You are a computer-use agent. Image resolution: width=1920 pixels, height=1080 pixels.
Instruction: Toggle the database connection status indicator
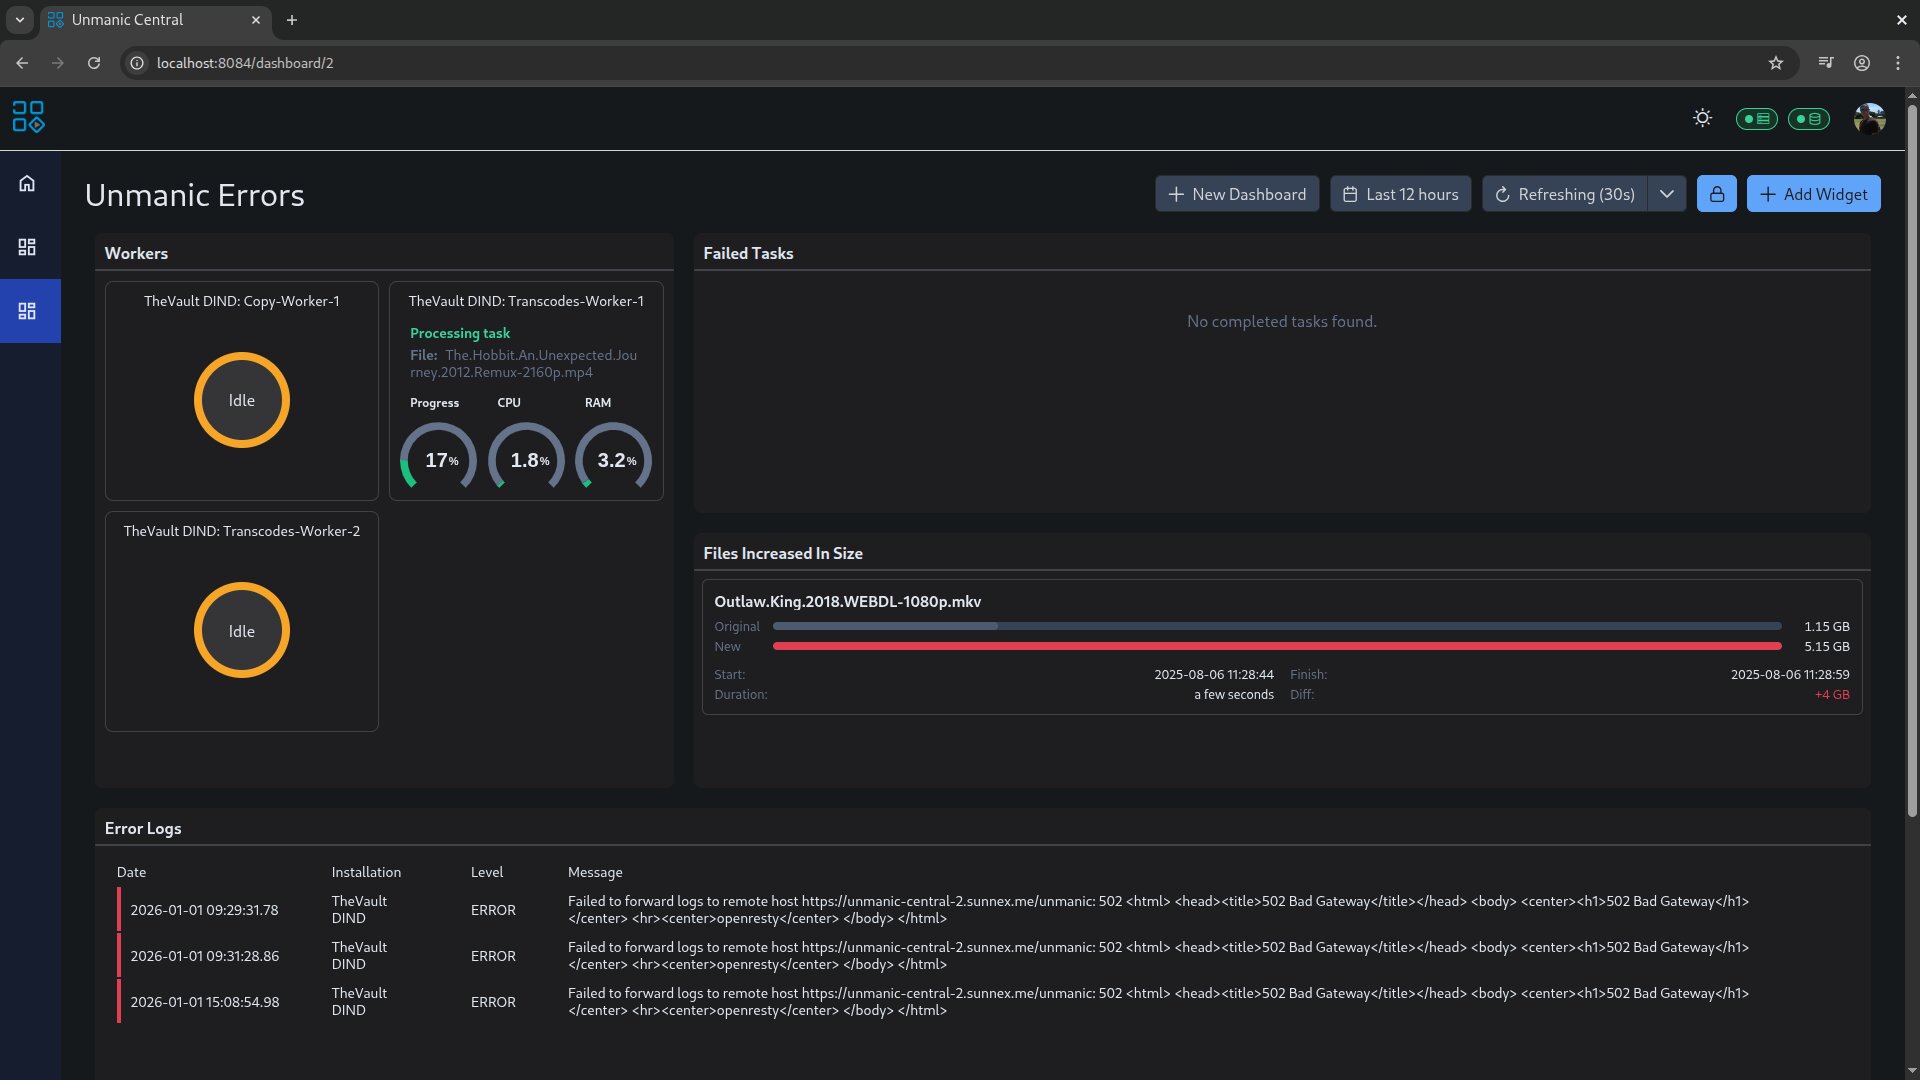(1809, 117)
